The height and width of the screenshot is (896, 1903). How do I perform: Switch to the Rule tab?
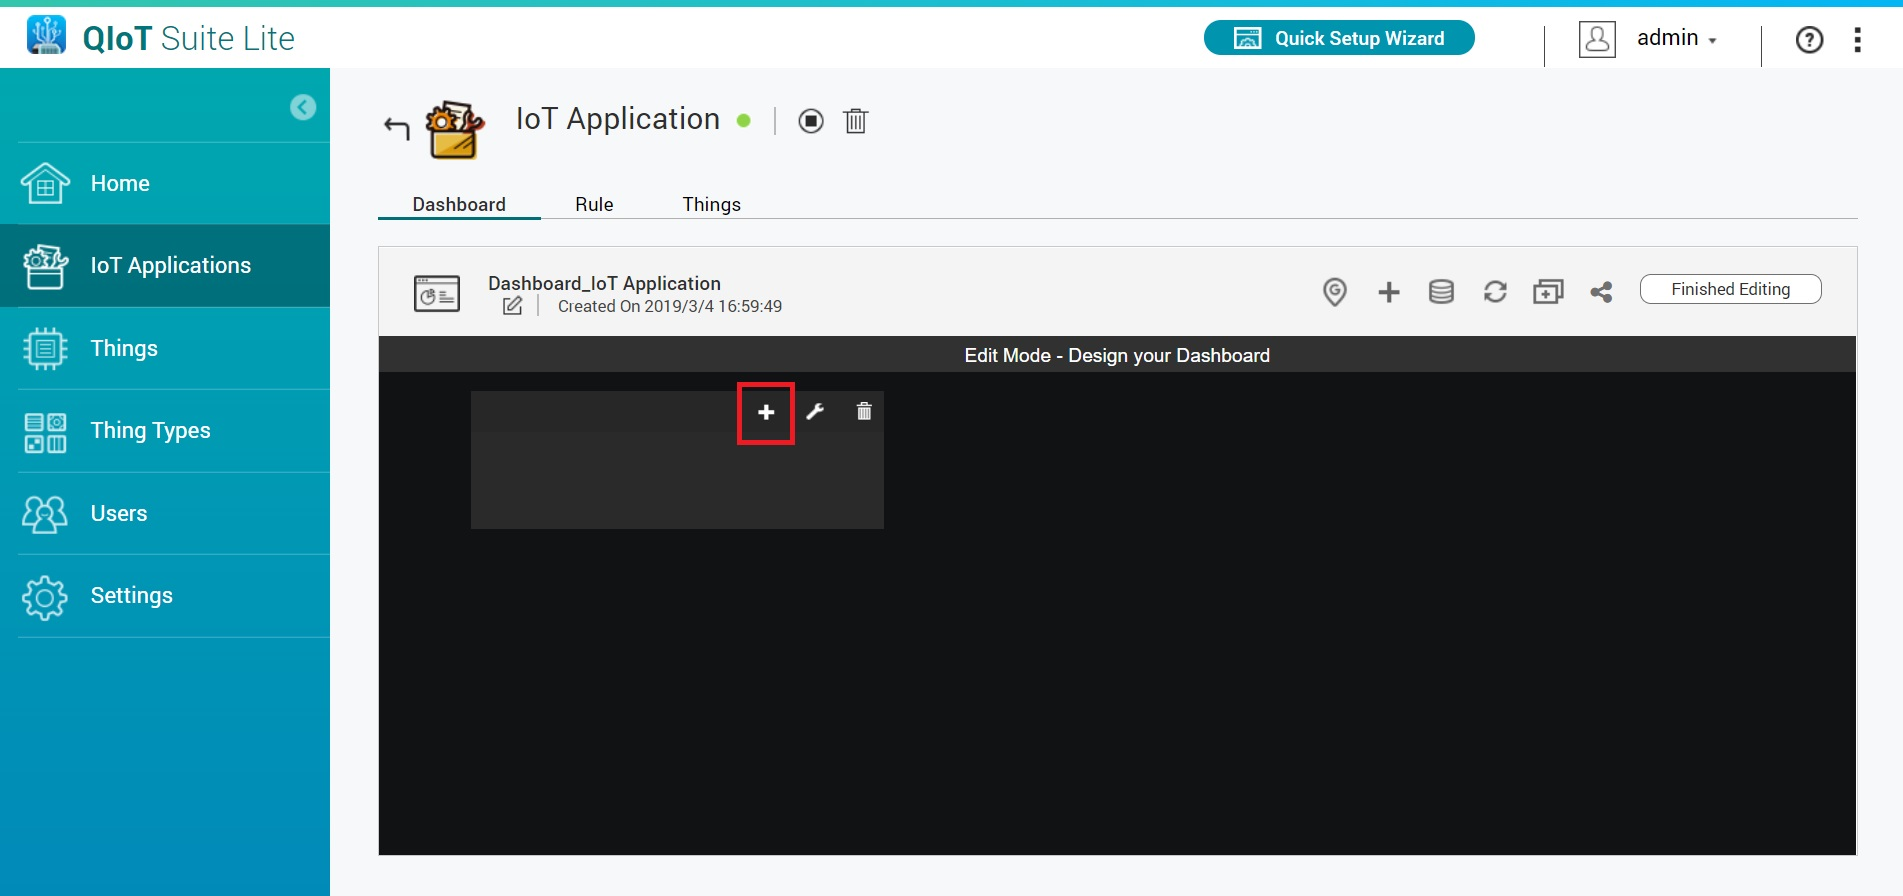click(x=594, y=204)
